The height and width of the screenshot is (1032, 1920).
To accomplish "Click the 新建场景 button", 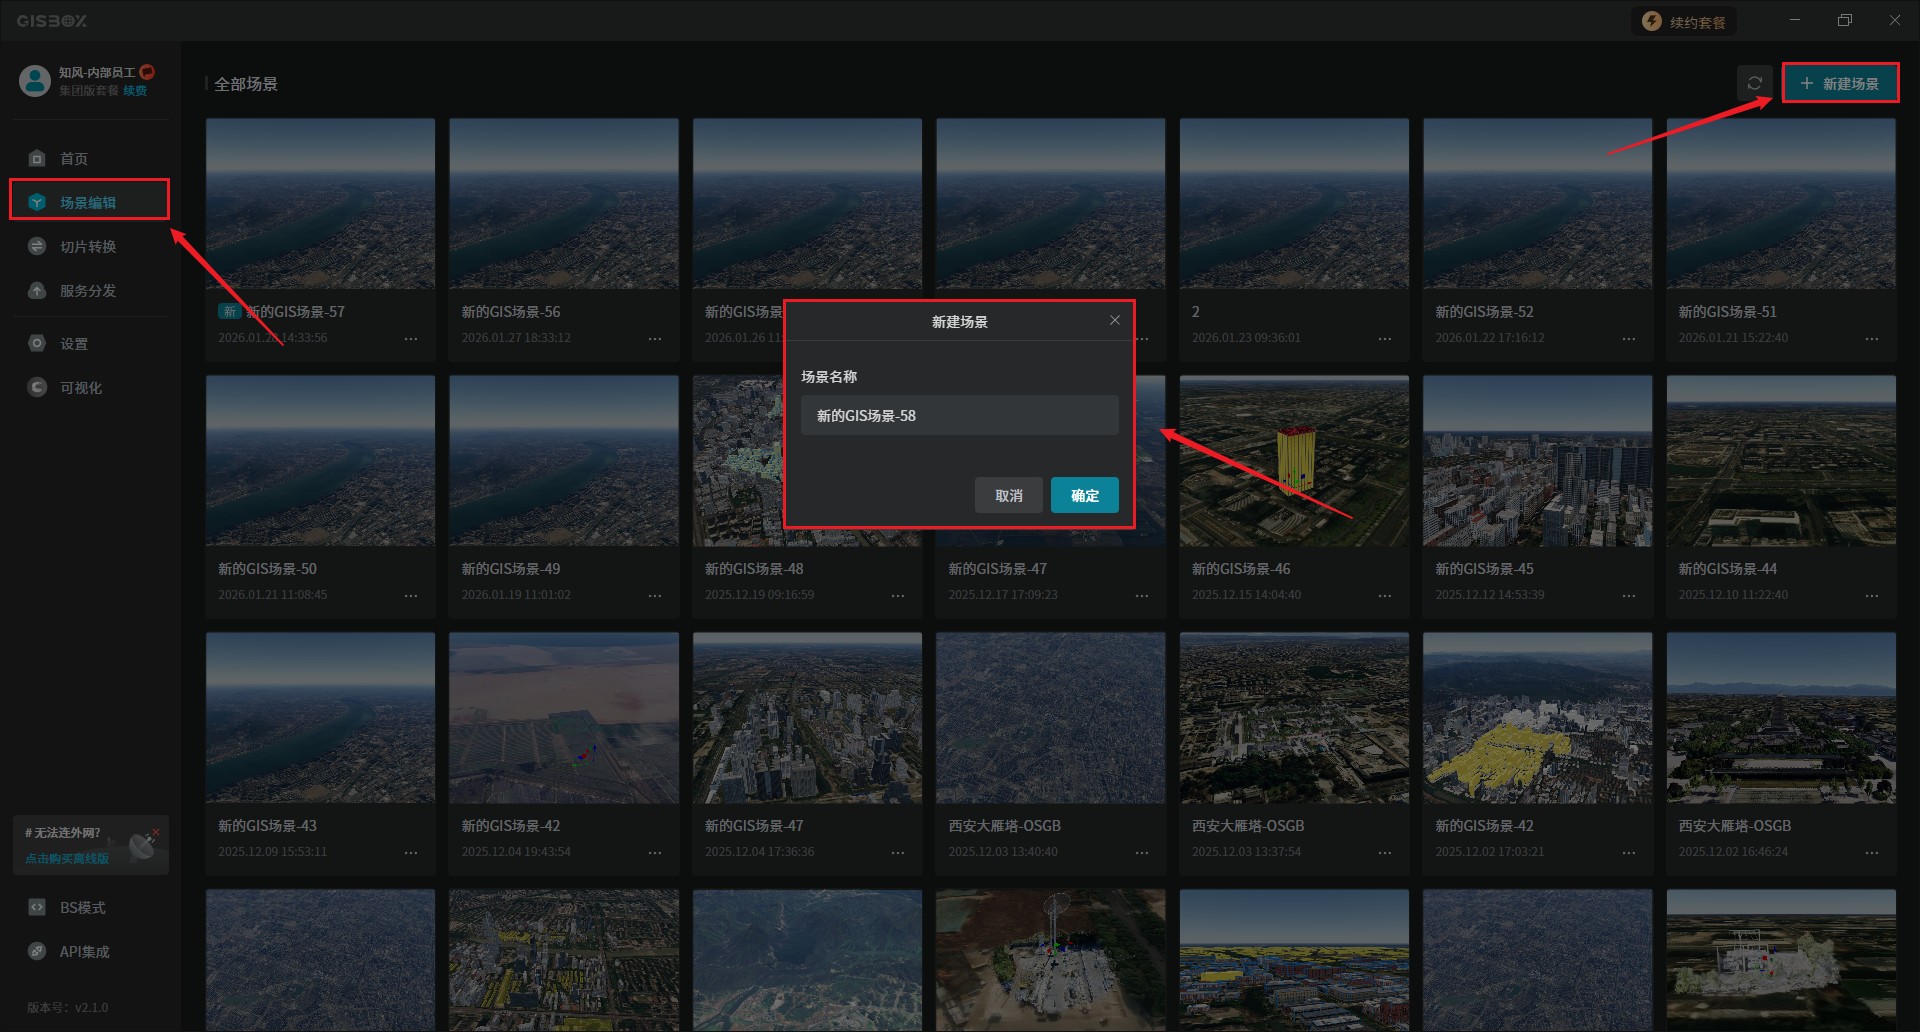I will coord(1839,83).
